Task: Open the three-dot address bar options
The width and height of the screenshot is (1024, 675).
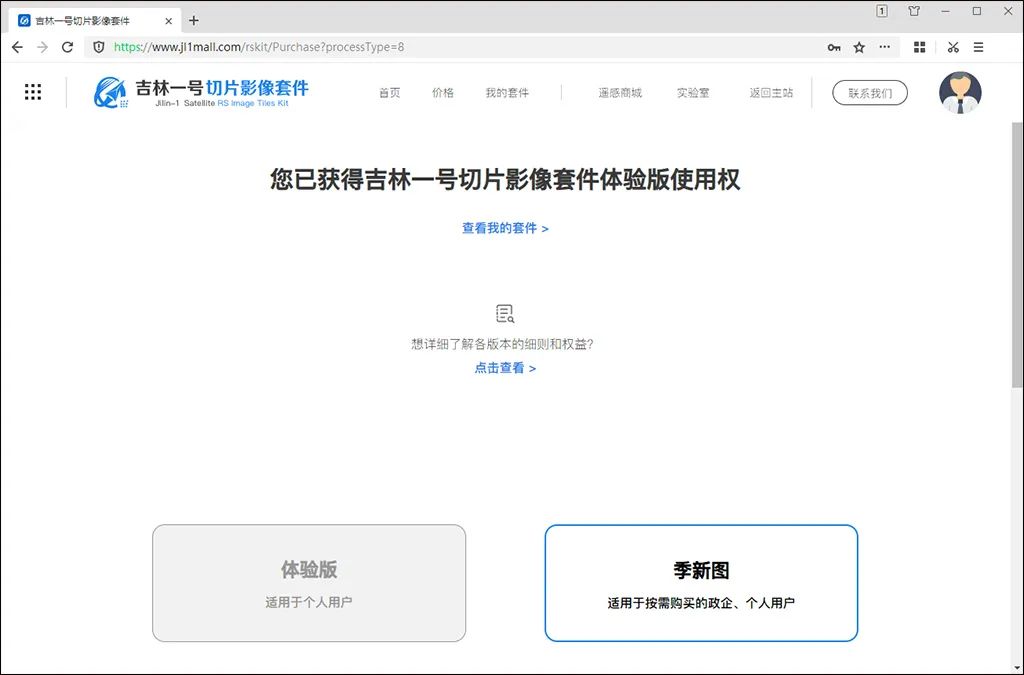Action: (884, 47)
